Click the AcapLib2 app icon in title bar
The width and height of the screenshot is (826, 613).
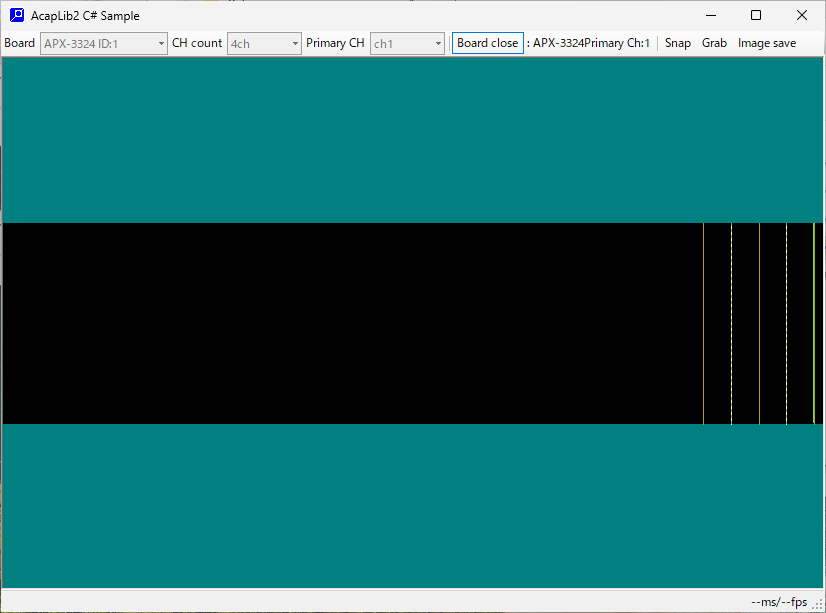coord(16,16)
